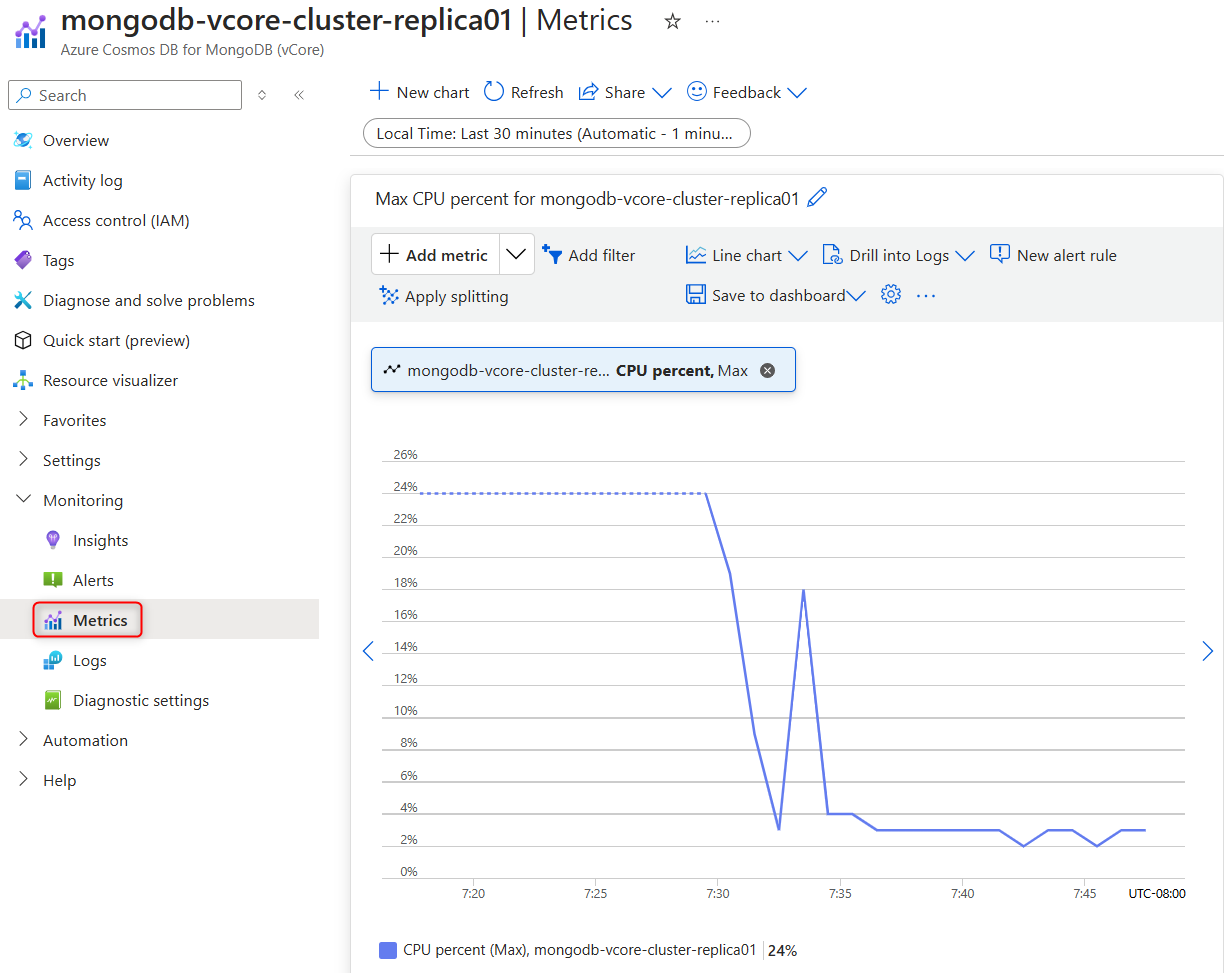Click the Alerts icon in sidebar
Screen dimensions: 1224x973
(52, 580)
